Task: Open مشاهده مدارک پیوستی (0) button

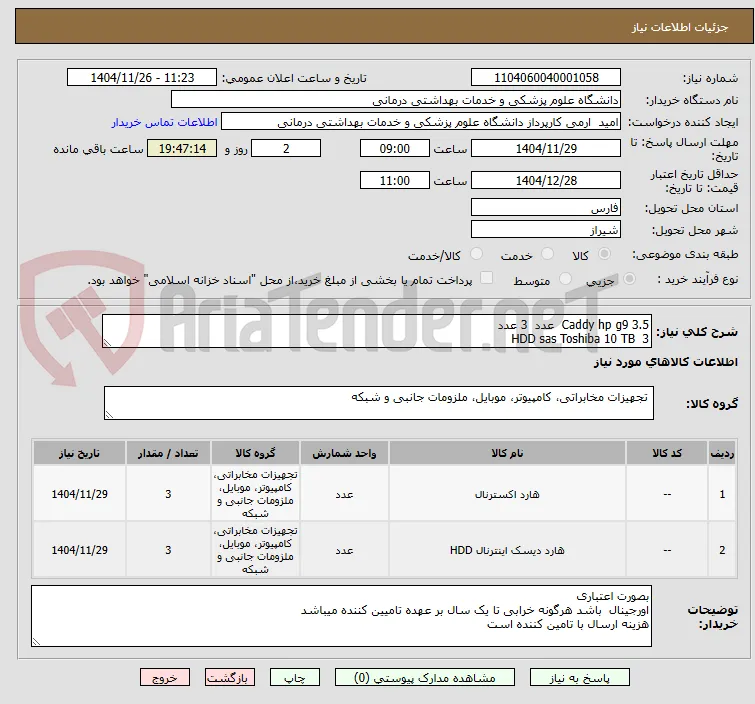Action: point(425,678)
